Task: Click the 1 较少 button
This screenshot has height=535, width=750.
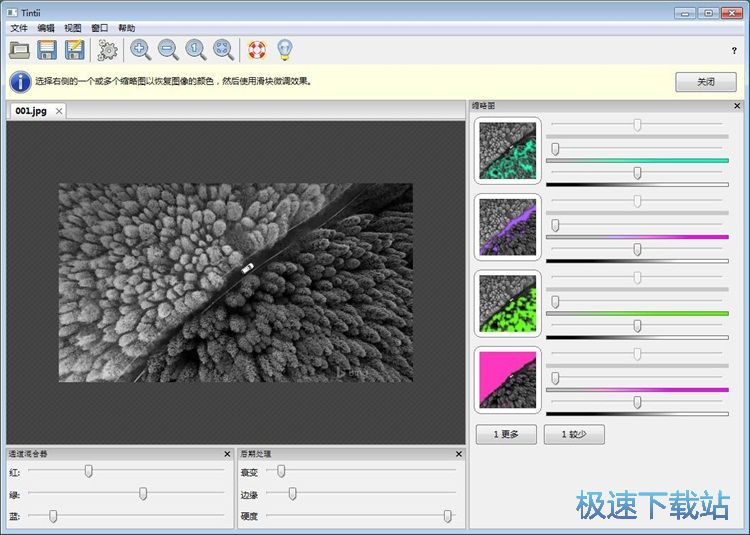Action: pyautogui.click(x=574, y=434)
